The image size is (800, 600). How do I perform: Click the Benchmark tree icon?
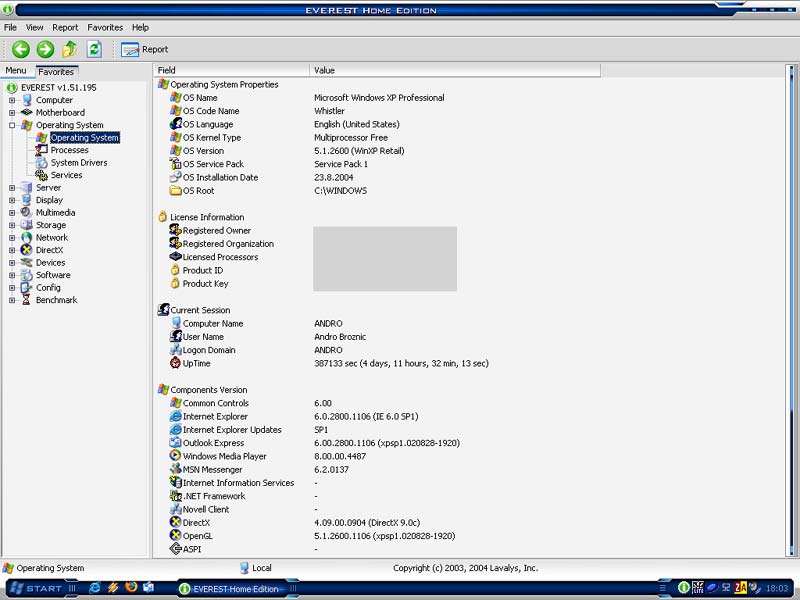click(27, 300)
